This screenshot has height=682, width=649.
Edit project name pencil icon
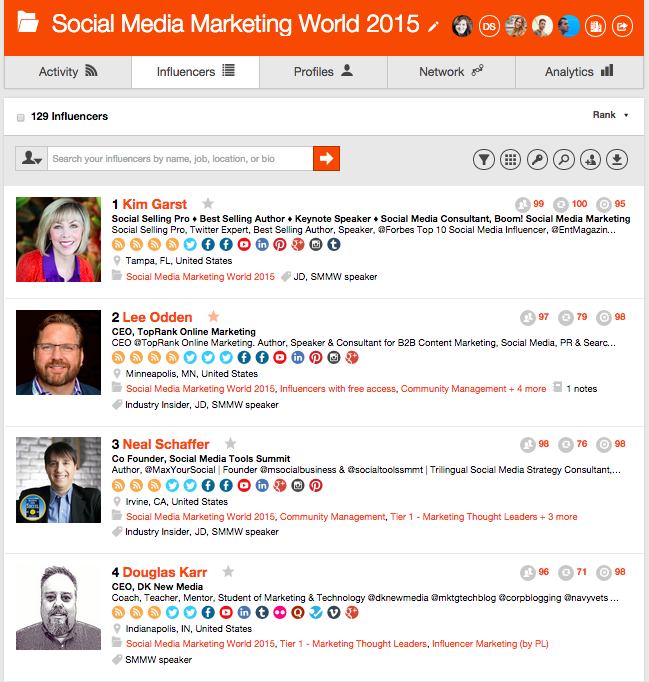click(433, 27)
